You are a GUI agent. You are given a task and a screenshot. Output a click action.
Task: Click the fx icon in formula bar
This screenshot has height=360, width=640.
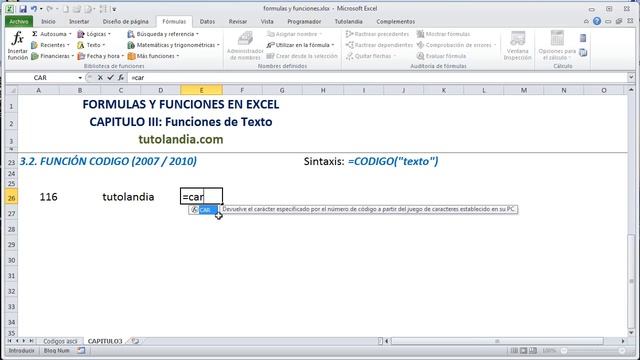(121, 77)
